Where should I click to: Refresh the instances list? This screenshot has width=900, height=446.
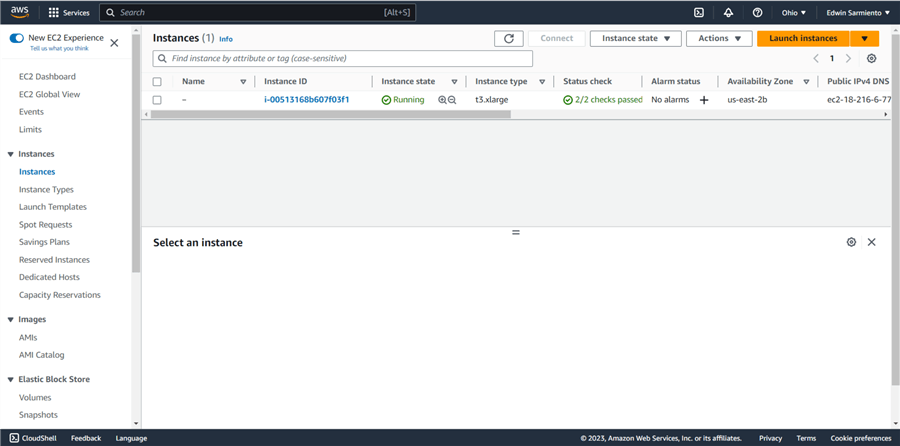pyautogui.click(x=509, y=38)
